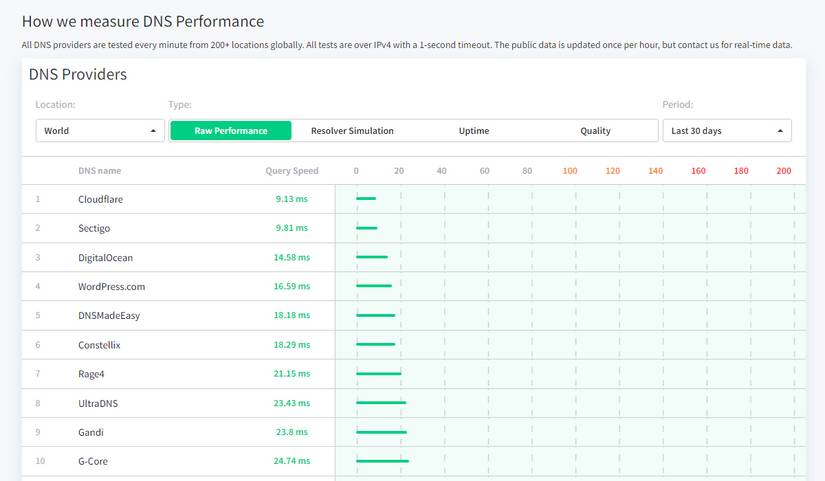Click the Cloudflare speed bar
The height and width of the screenshot is (481, 825).
click(366, 198)
